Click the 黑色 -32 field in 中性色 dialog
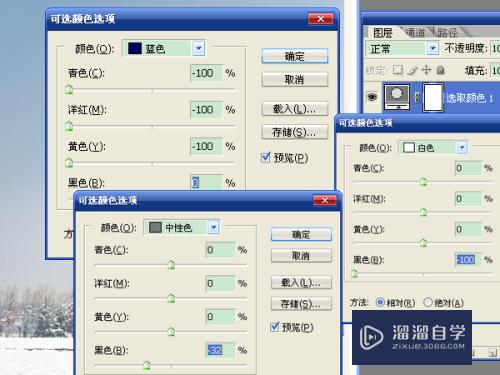500x375 pixels. point(221,350)
